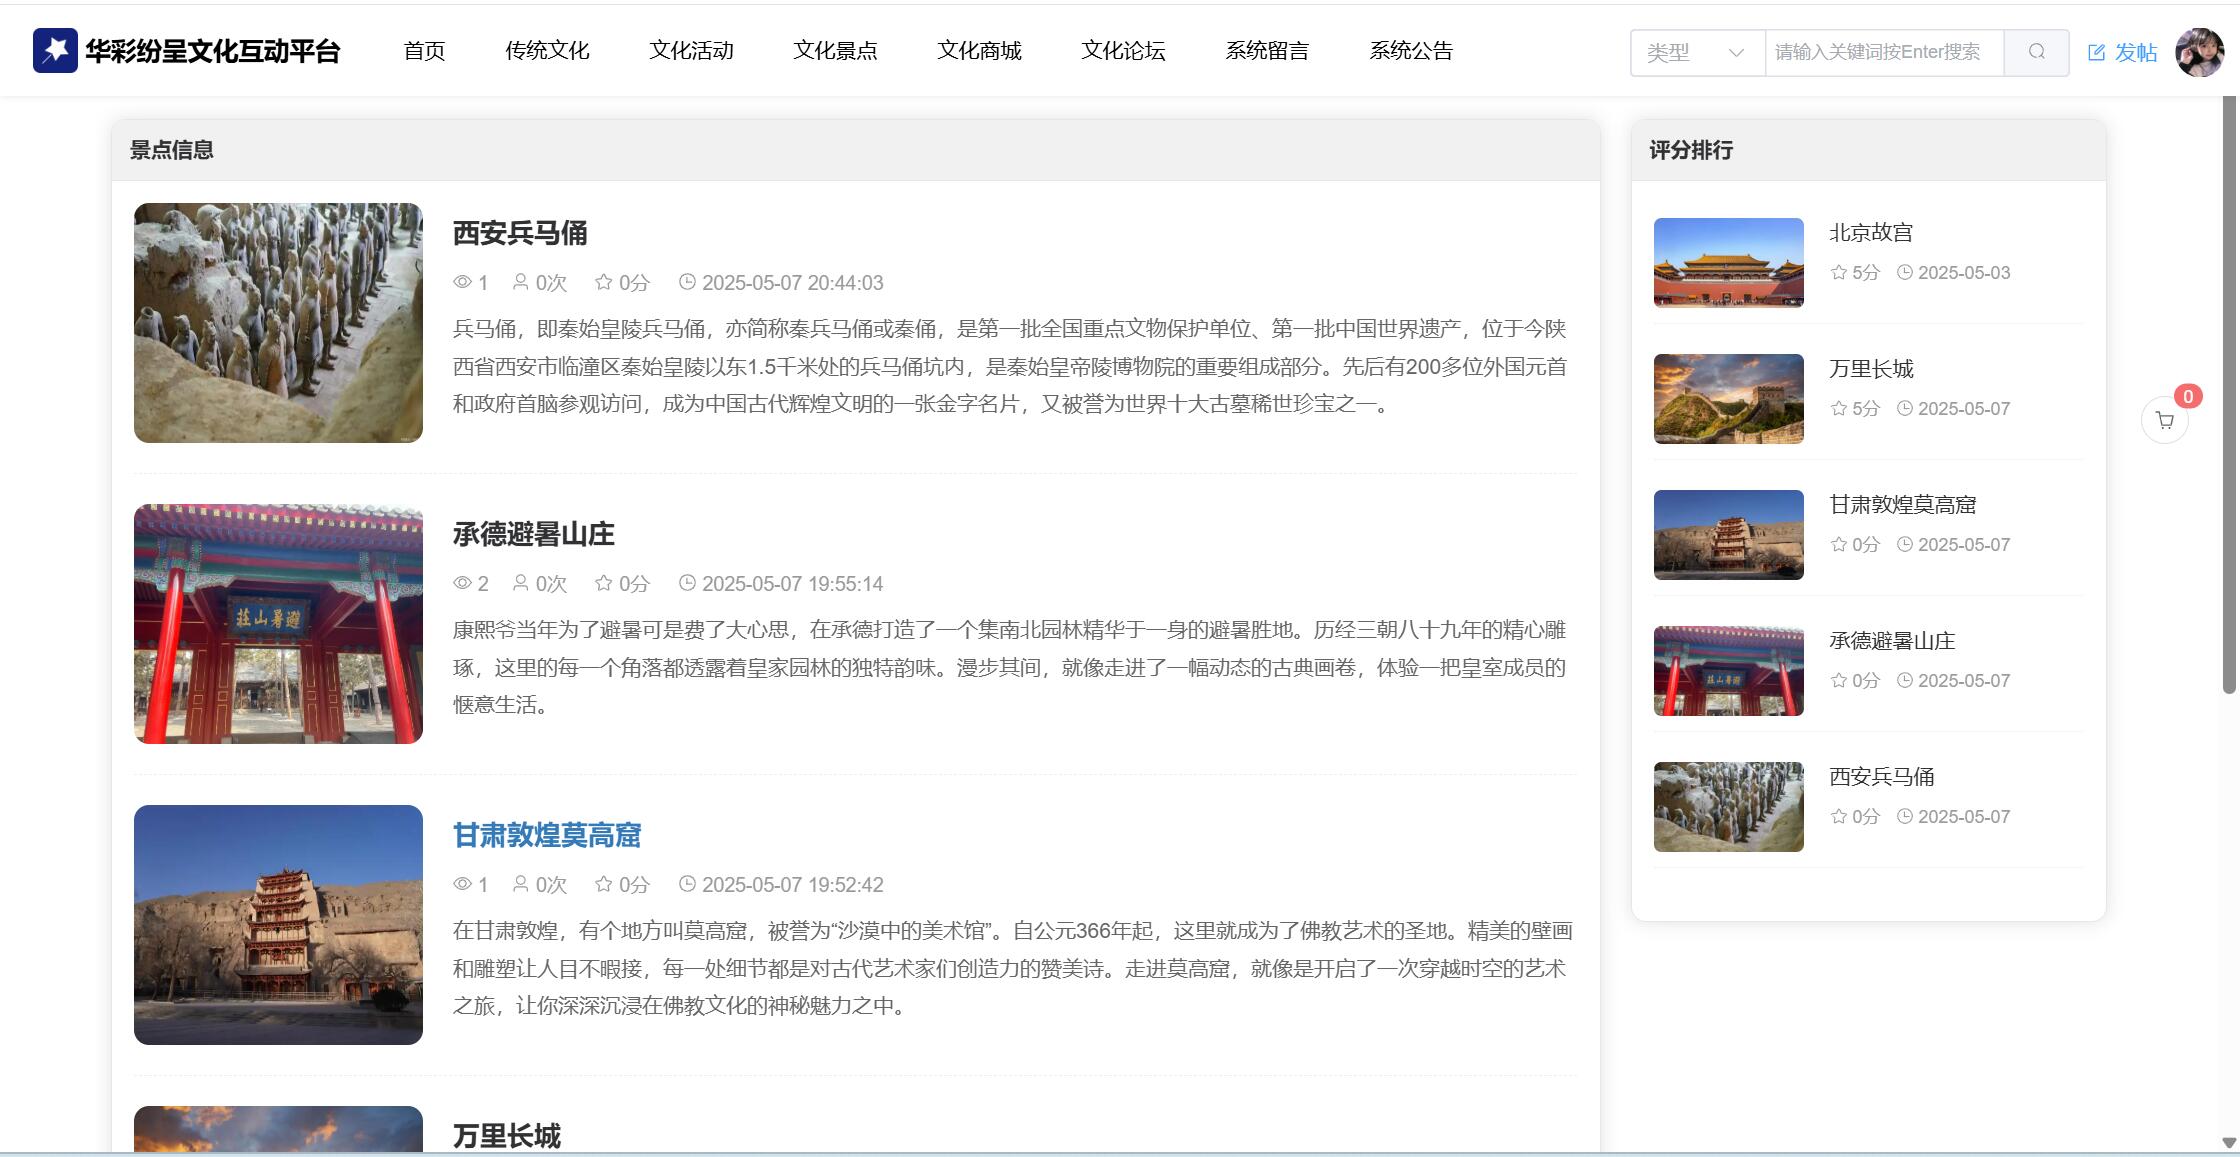
Task: Click the page vertical scrollbar thumb
Action: point(2229,395)
